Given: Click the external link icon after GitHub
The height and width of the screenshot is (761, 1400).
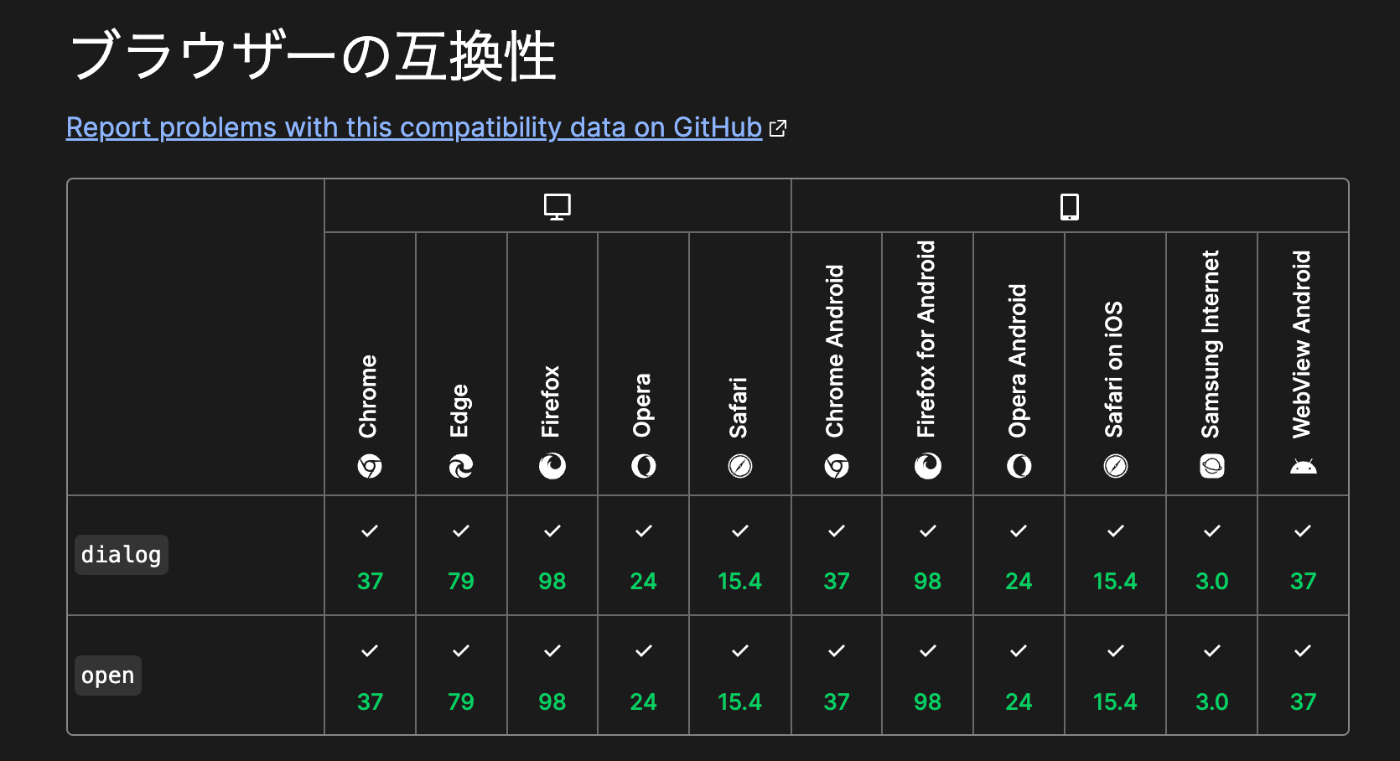Looking at the screenshot, I should click(x=778, y=128).
